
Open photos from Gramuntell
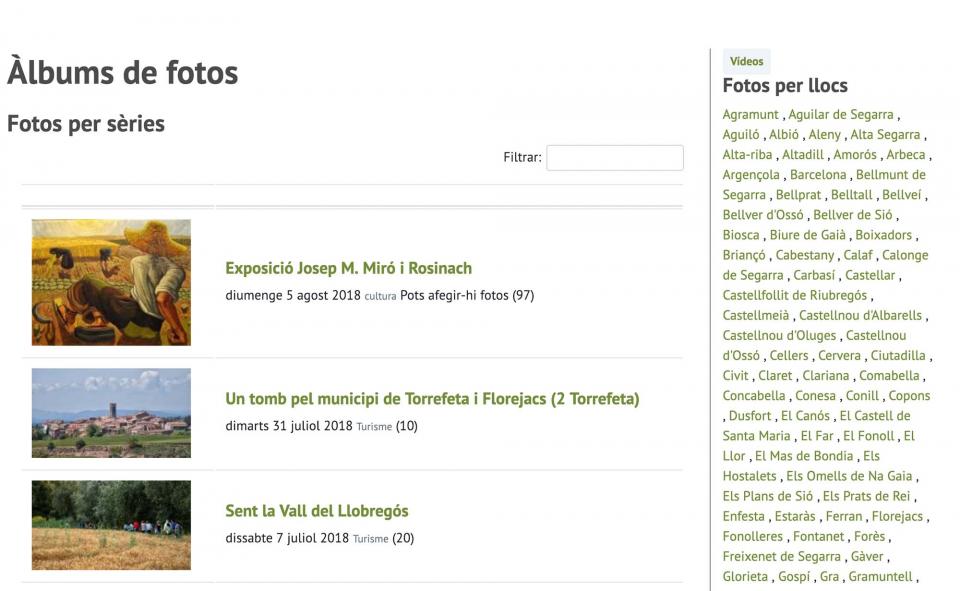pyautogui.click(x=880, y=576)
